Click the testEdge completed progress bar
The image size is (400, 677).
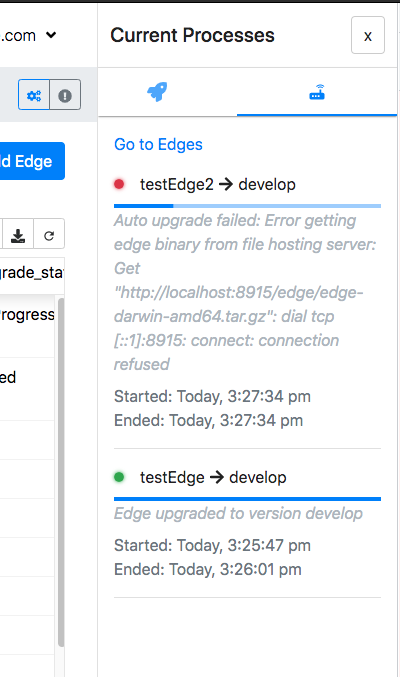(247, 499)
